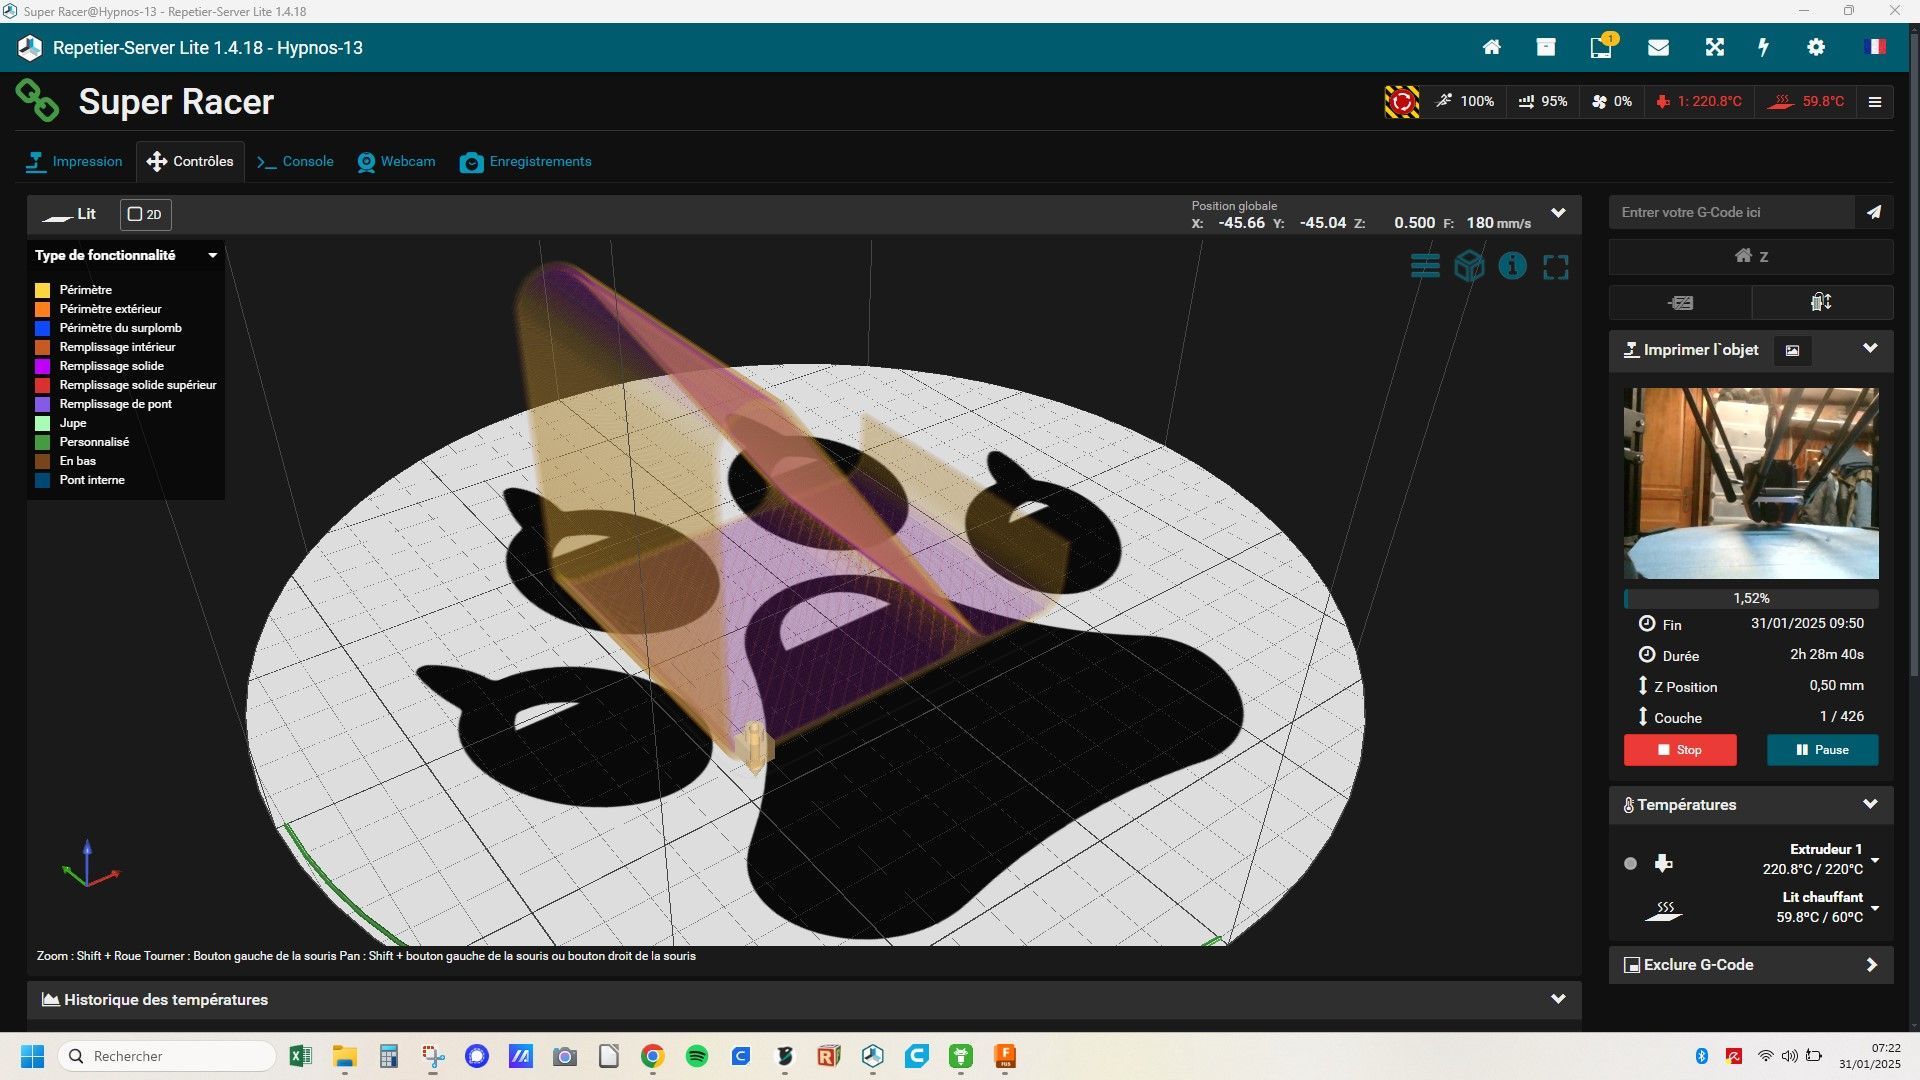Toggle the heated bed icon

(x=1664, y=909)
